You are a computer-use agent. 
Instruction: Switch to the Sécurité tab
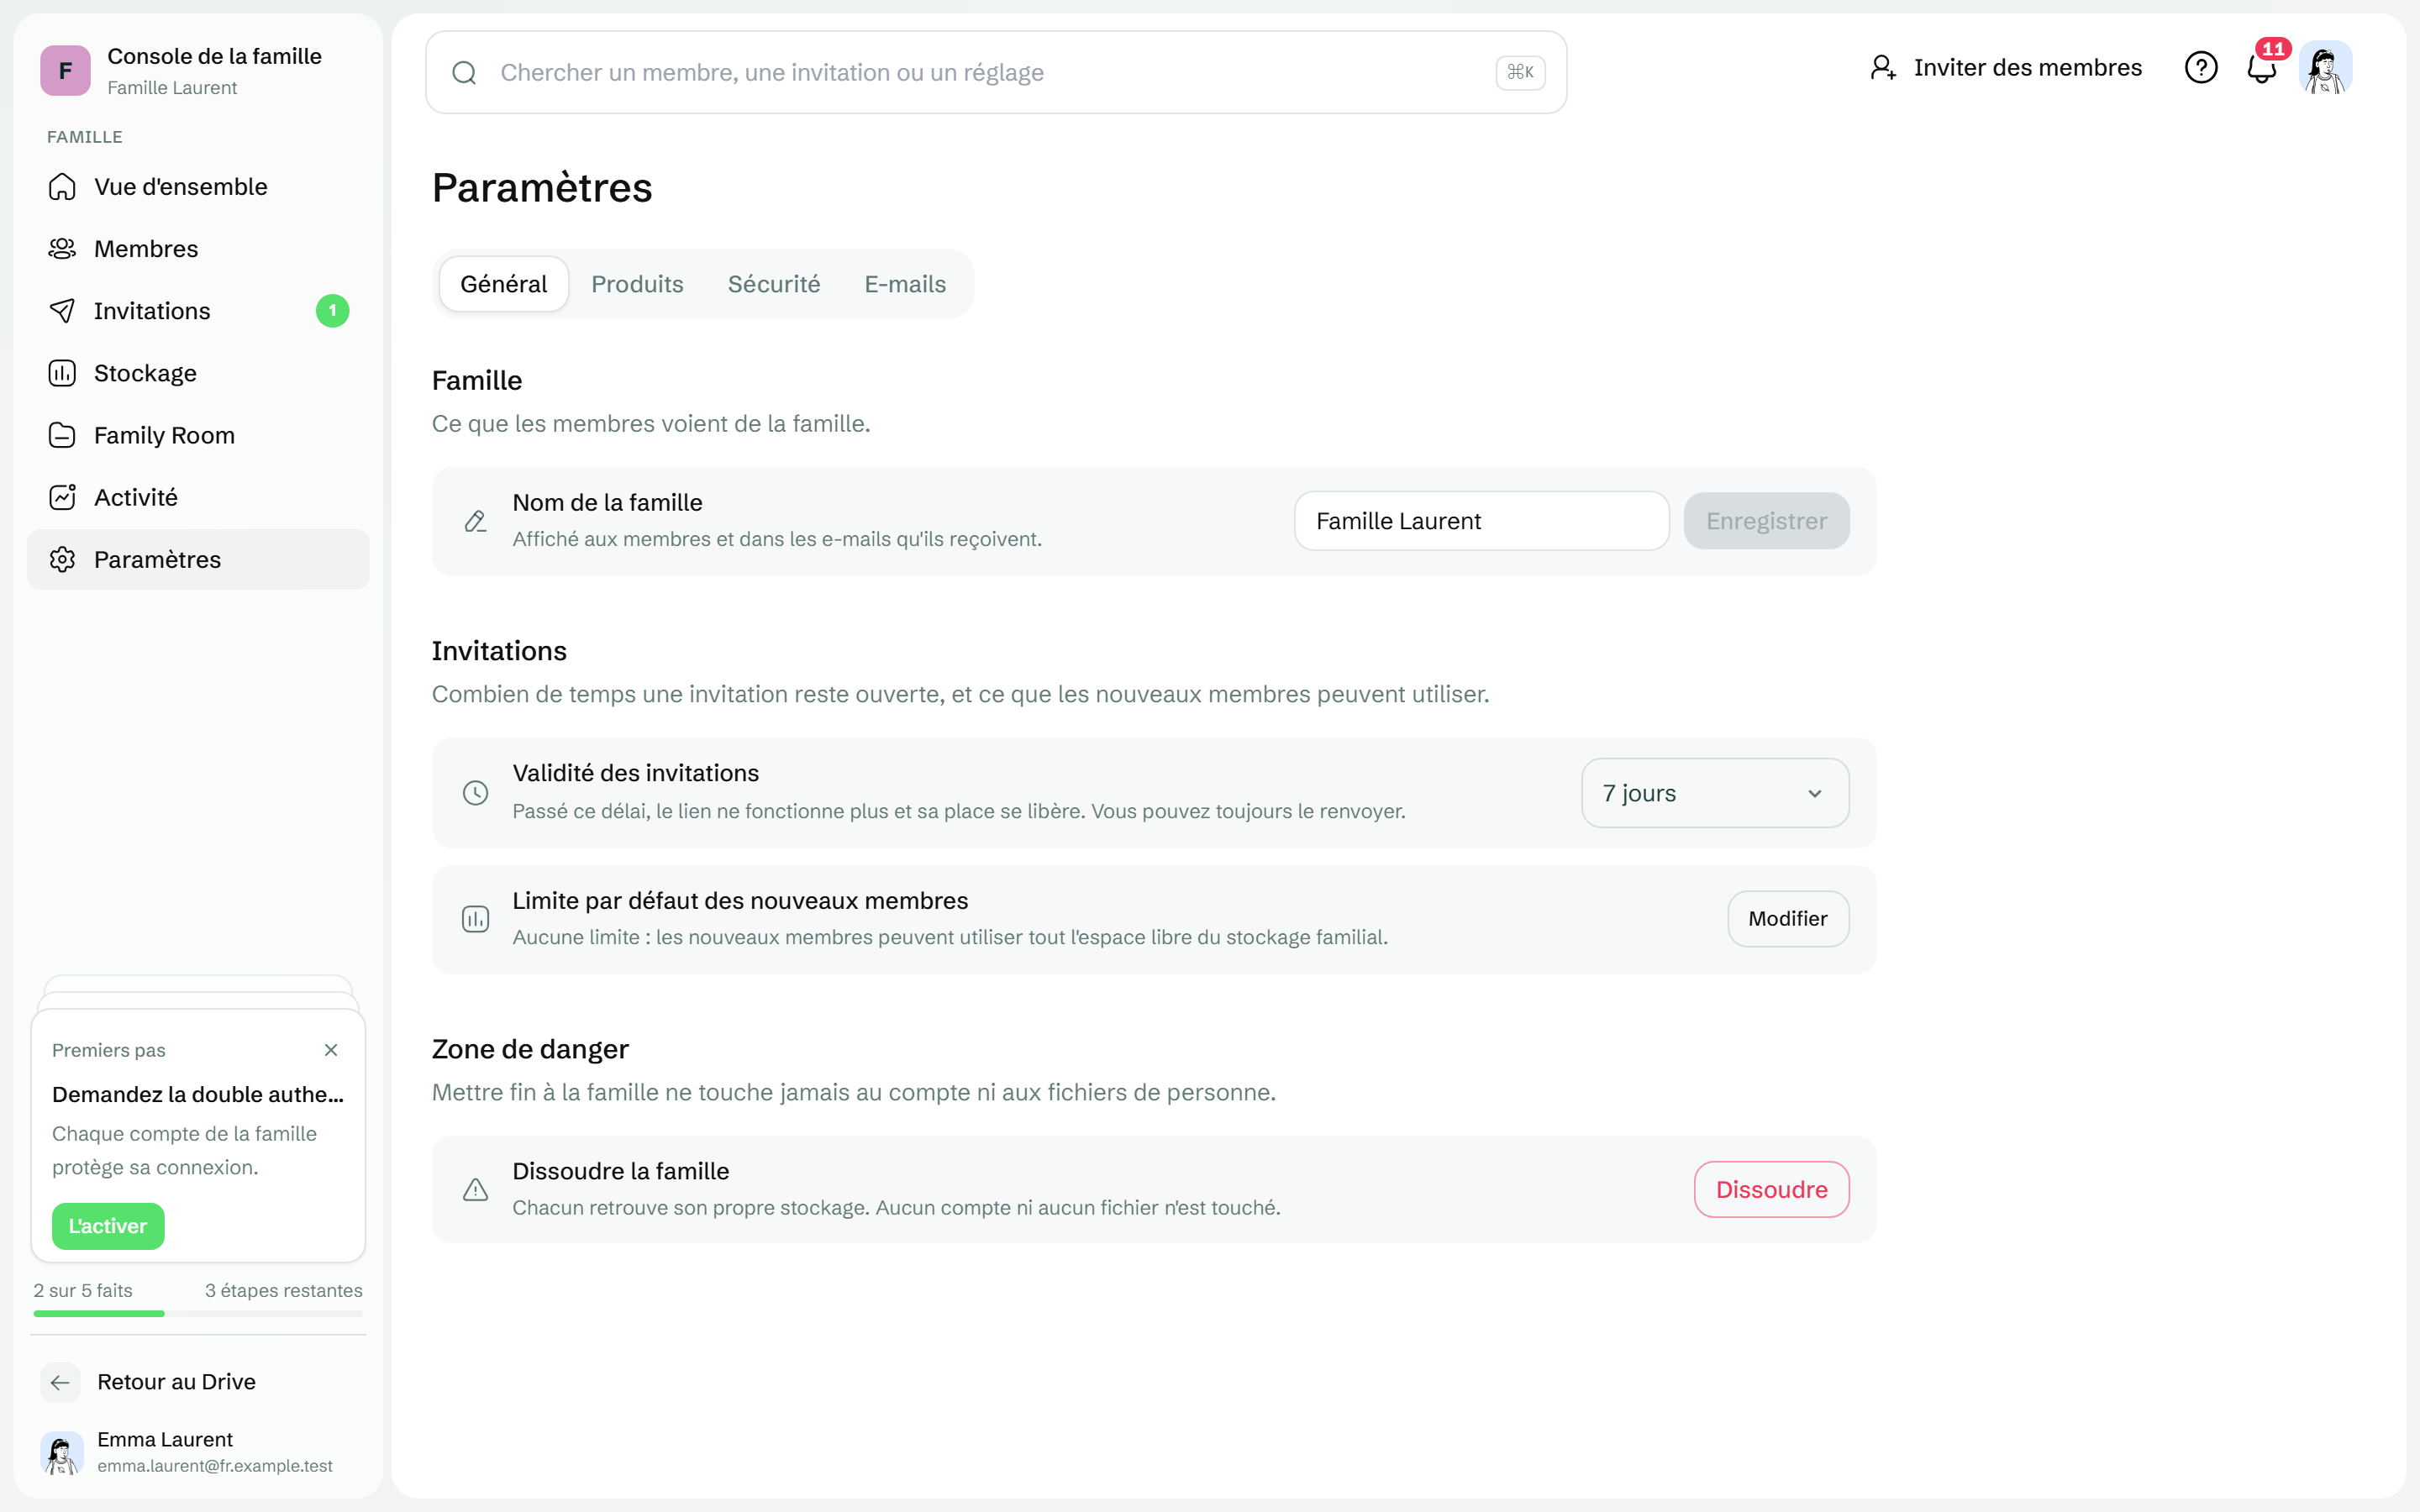774,284
